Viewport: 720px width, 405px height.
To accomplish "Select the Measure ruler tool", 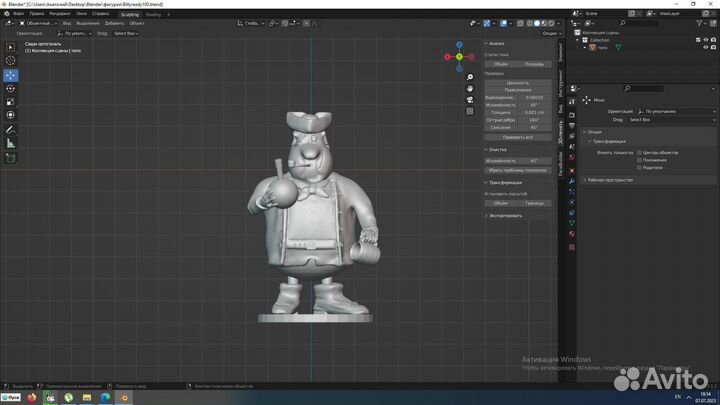I will pyautogui.click(x=11, y=144).
